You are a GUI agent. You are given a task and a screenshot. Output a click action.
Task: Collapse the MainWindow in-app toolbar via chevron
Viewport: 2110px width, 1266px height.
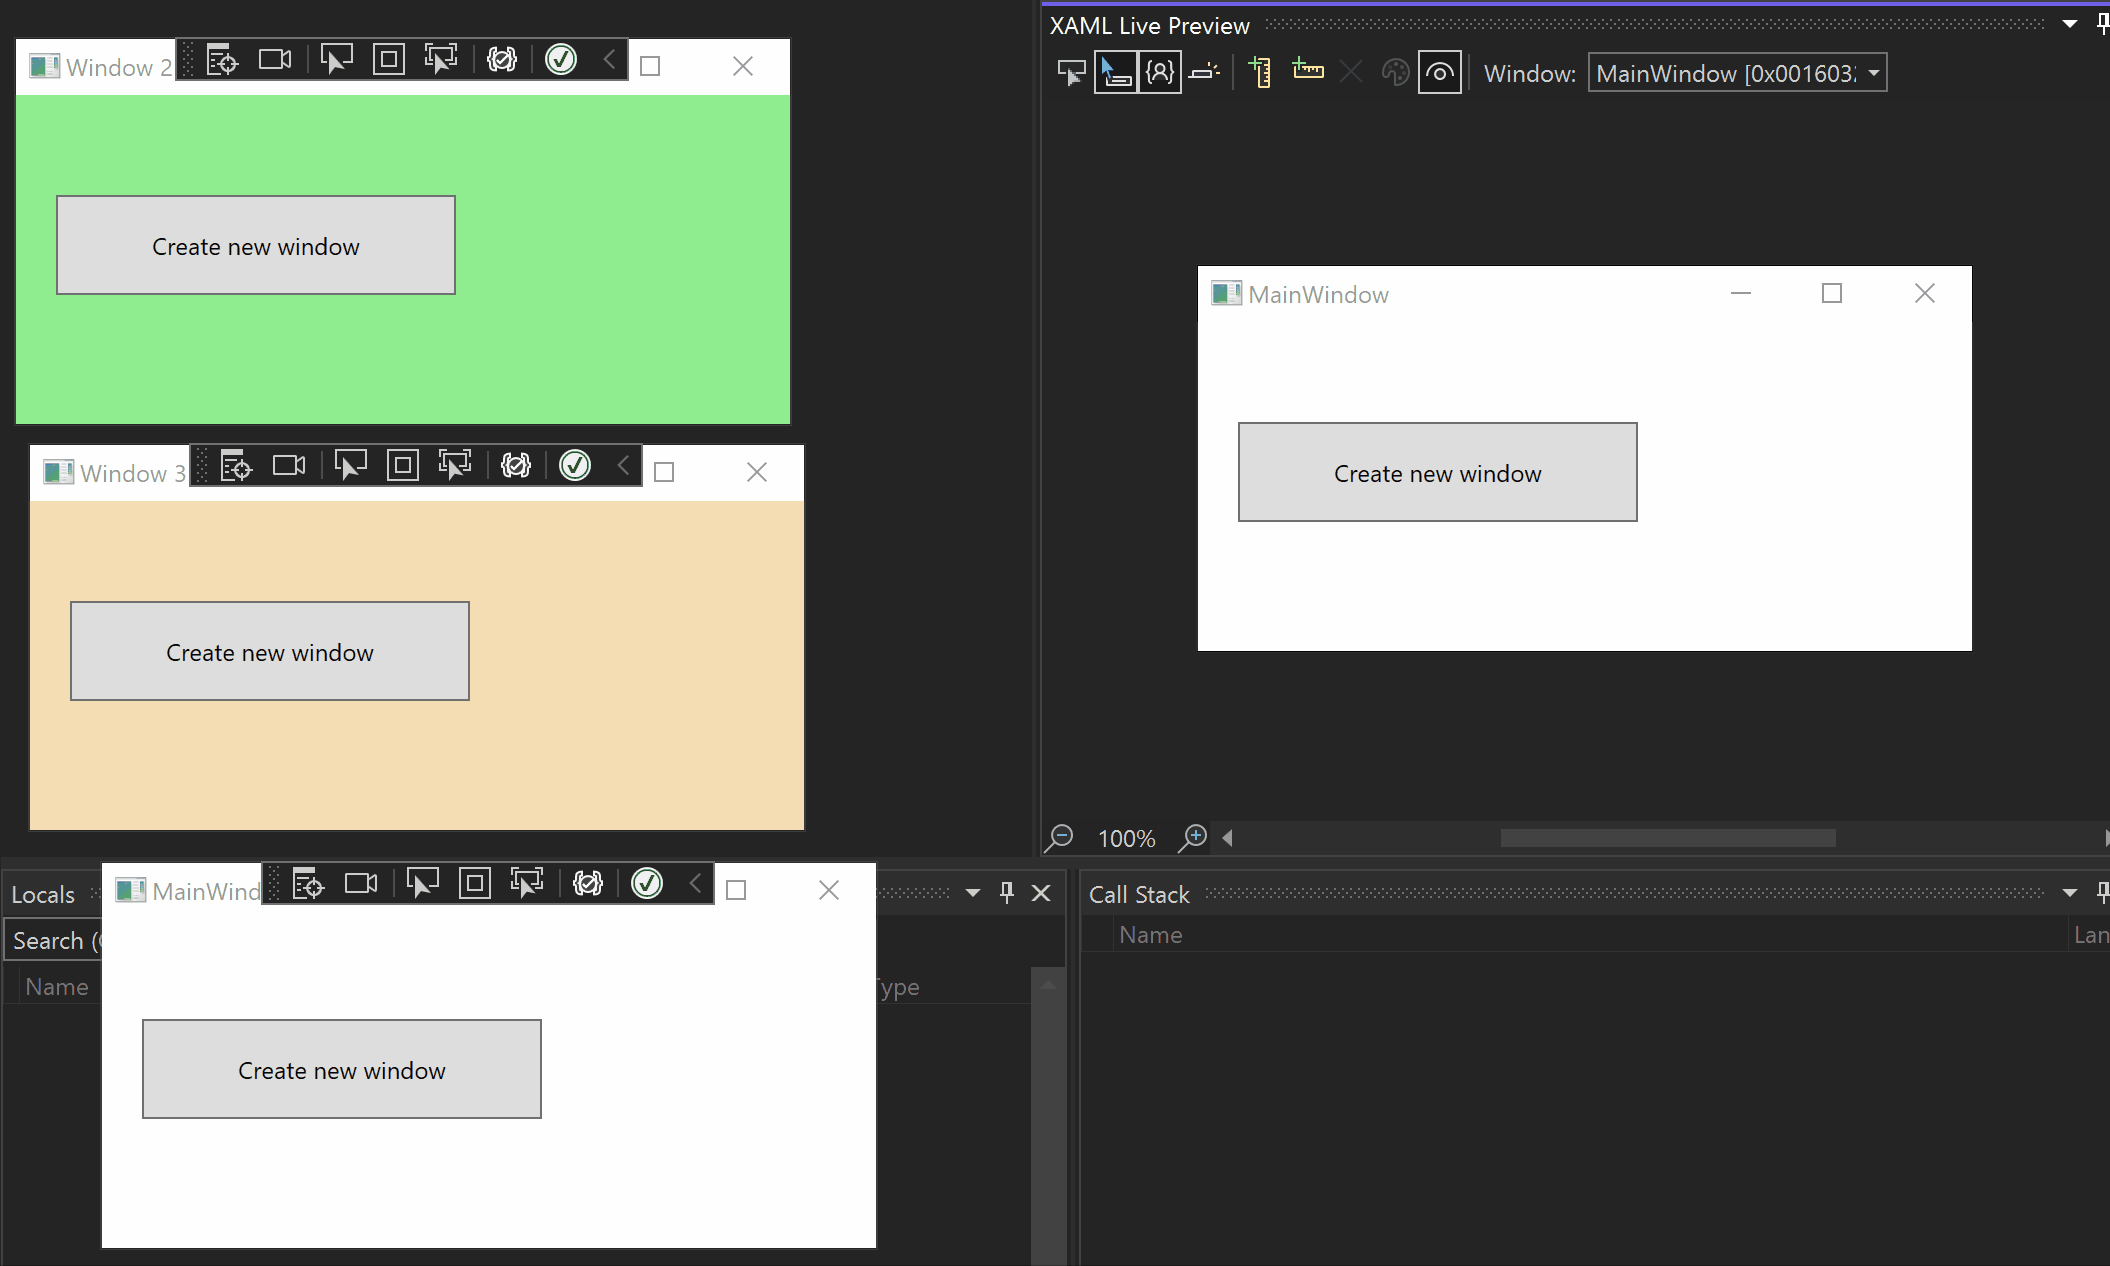(694, 883)
